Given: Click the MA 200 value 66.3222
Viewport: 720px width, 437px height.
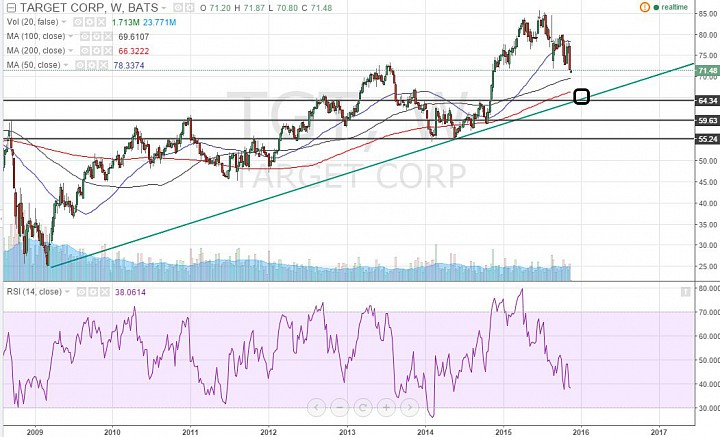Looking at the screenshot, I should [x=134, y=51].
